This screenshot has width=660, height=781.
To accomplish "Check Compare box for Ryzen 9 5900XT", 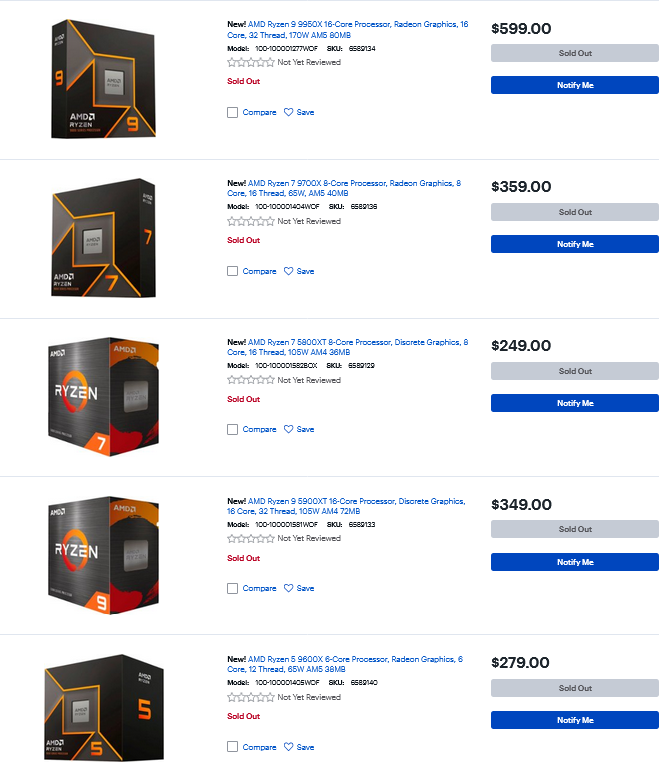I will click(233, 588).
